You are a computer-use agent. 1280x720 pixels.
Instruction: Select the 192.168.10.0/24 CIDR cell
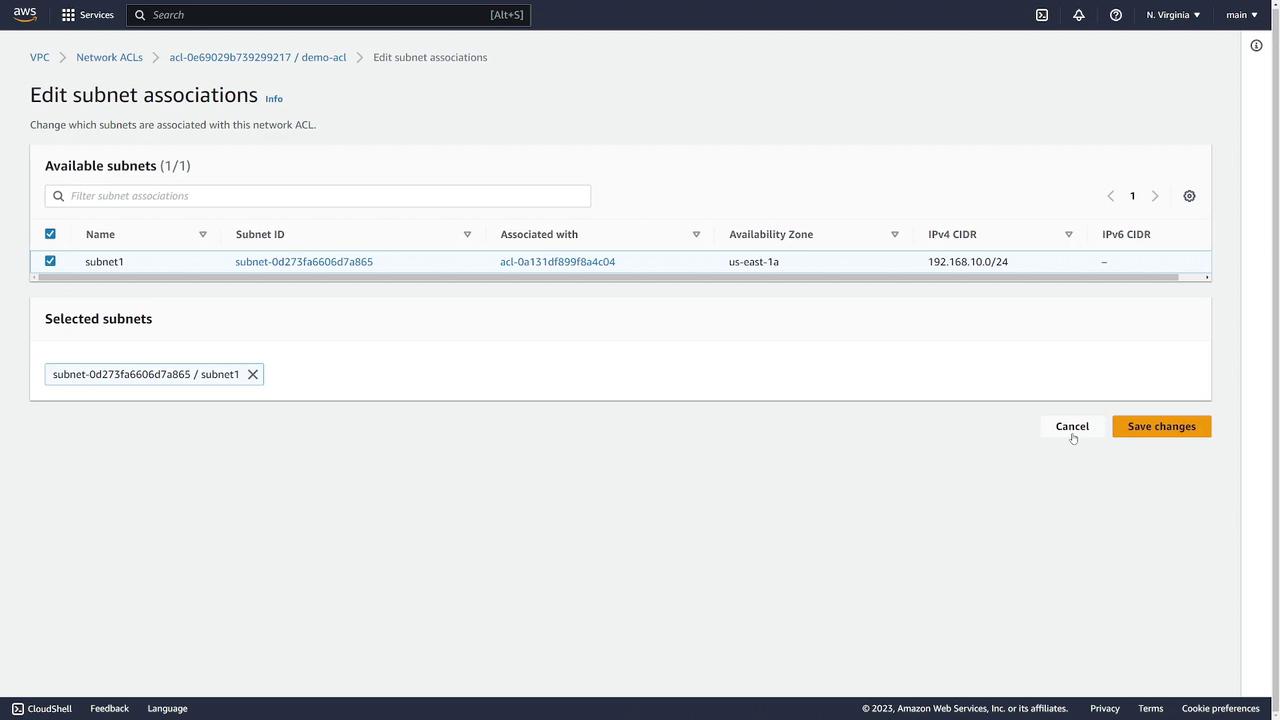coord(968,262)
